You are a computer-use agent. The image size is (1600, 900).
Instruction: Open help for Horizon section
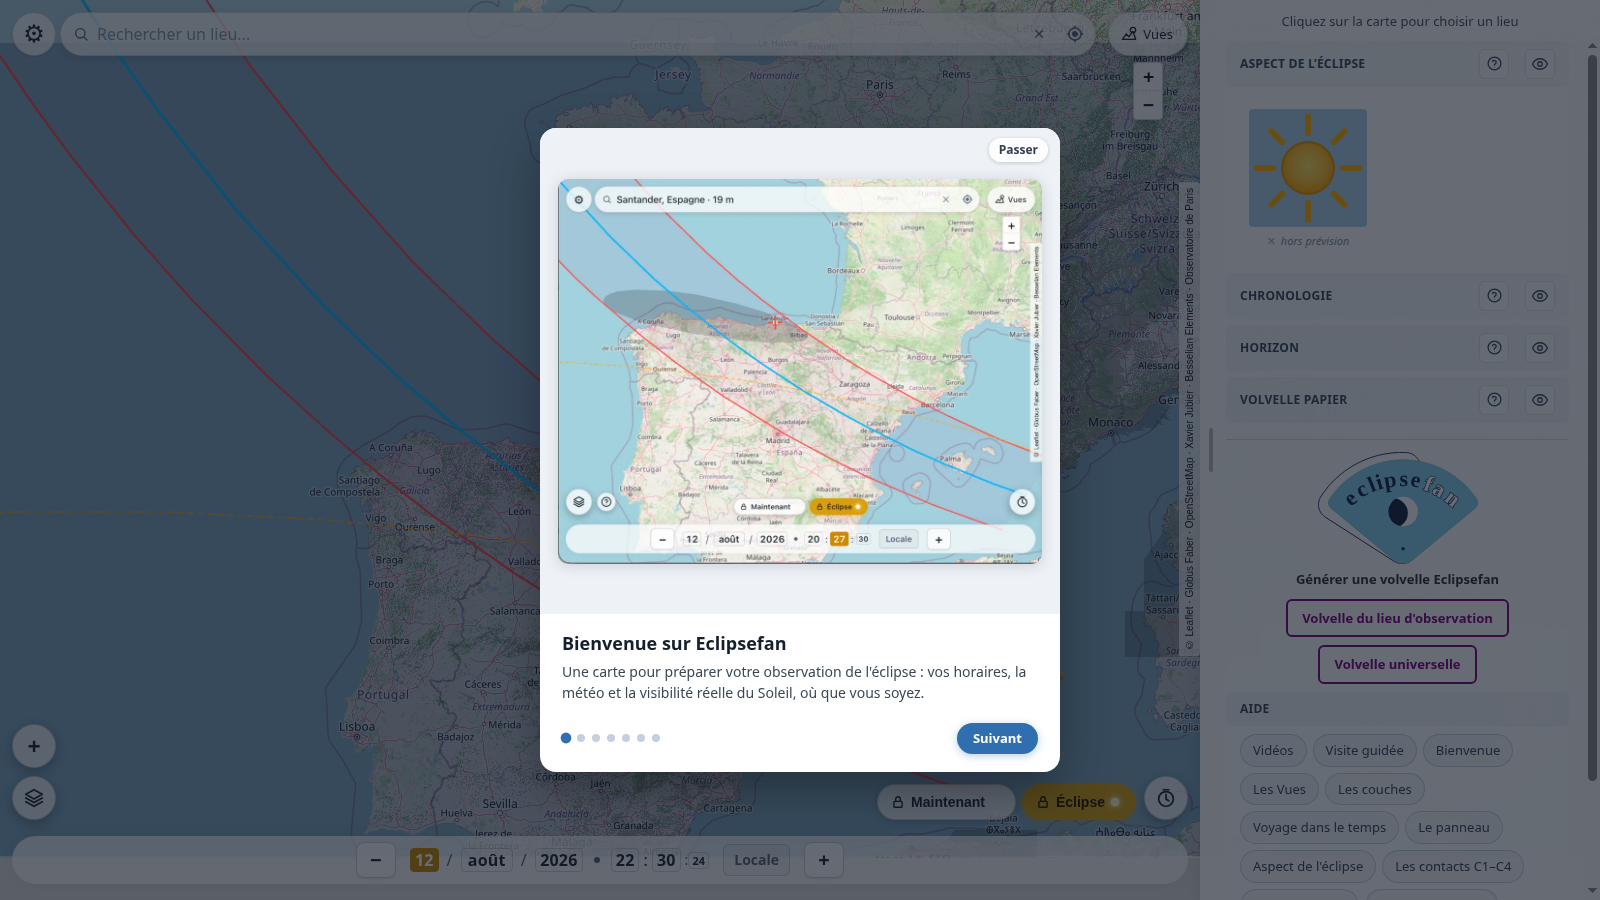pos(1494,348)
